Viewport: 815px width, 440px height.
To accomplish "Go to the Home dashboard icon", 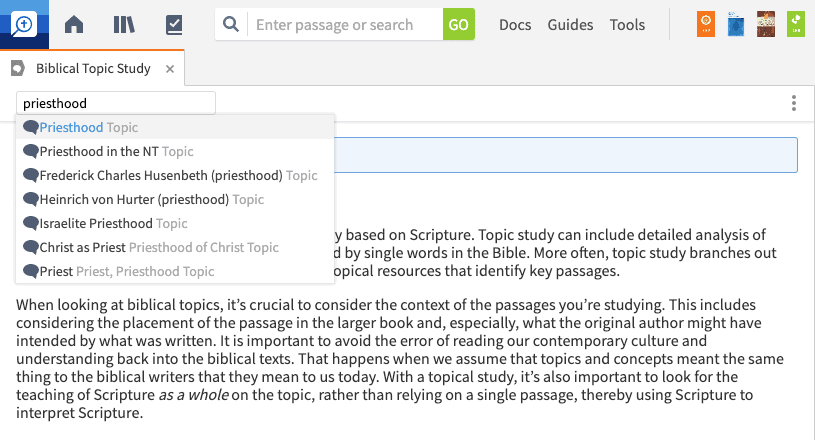I will (74, 25).
